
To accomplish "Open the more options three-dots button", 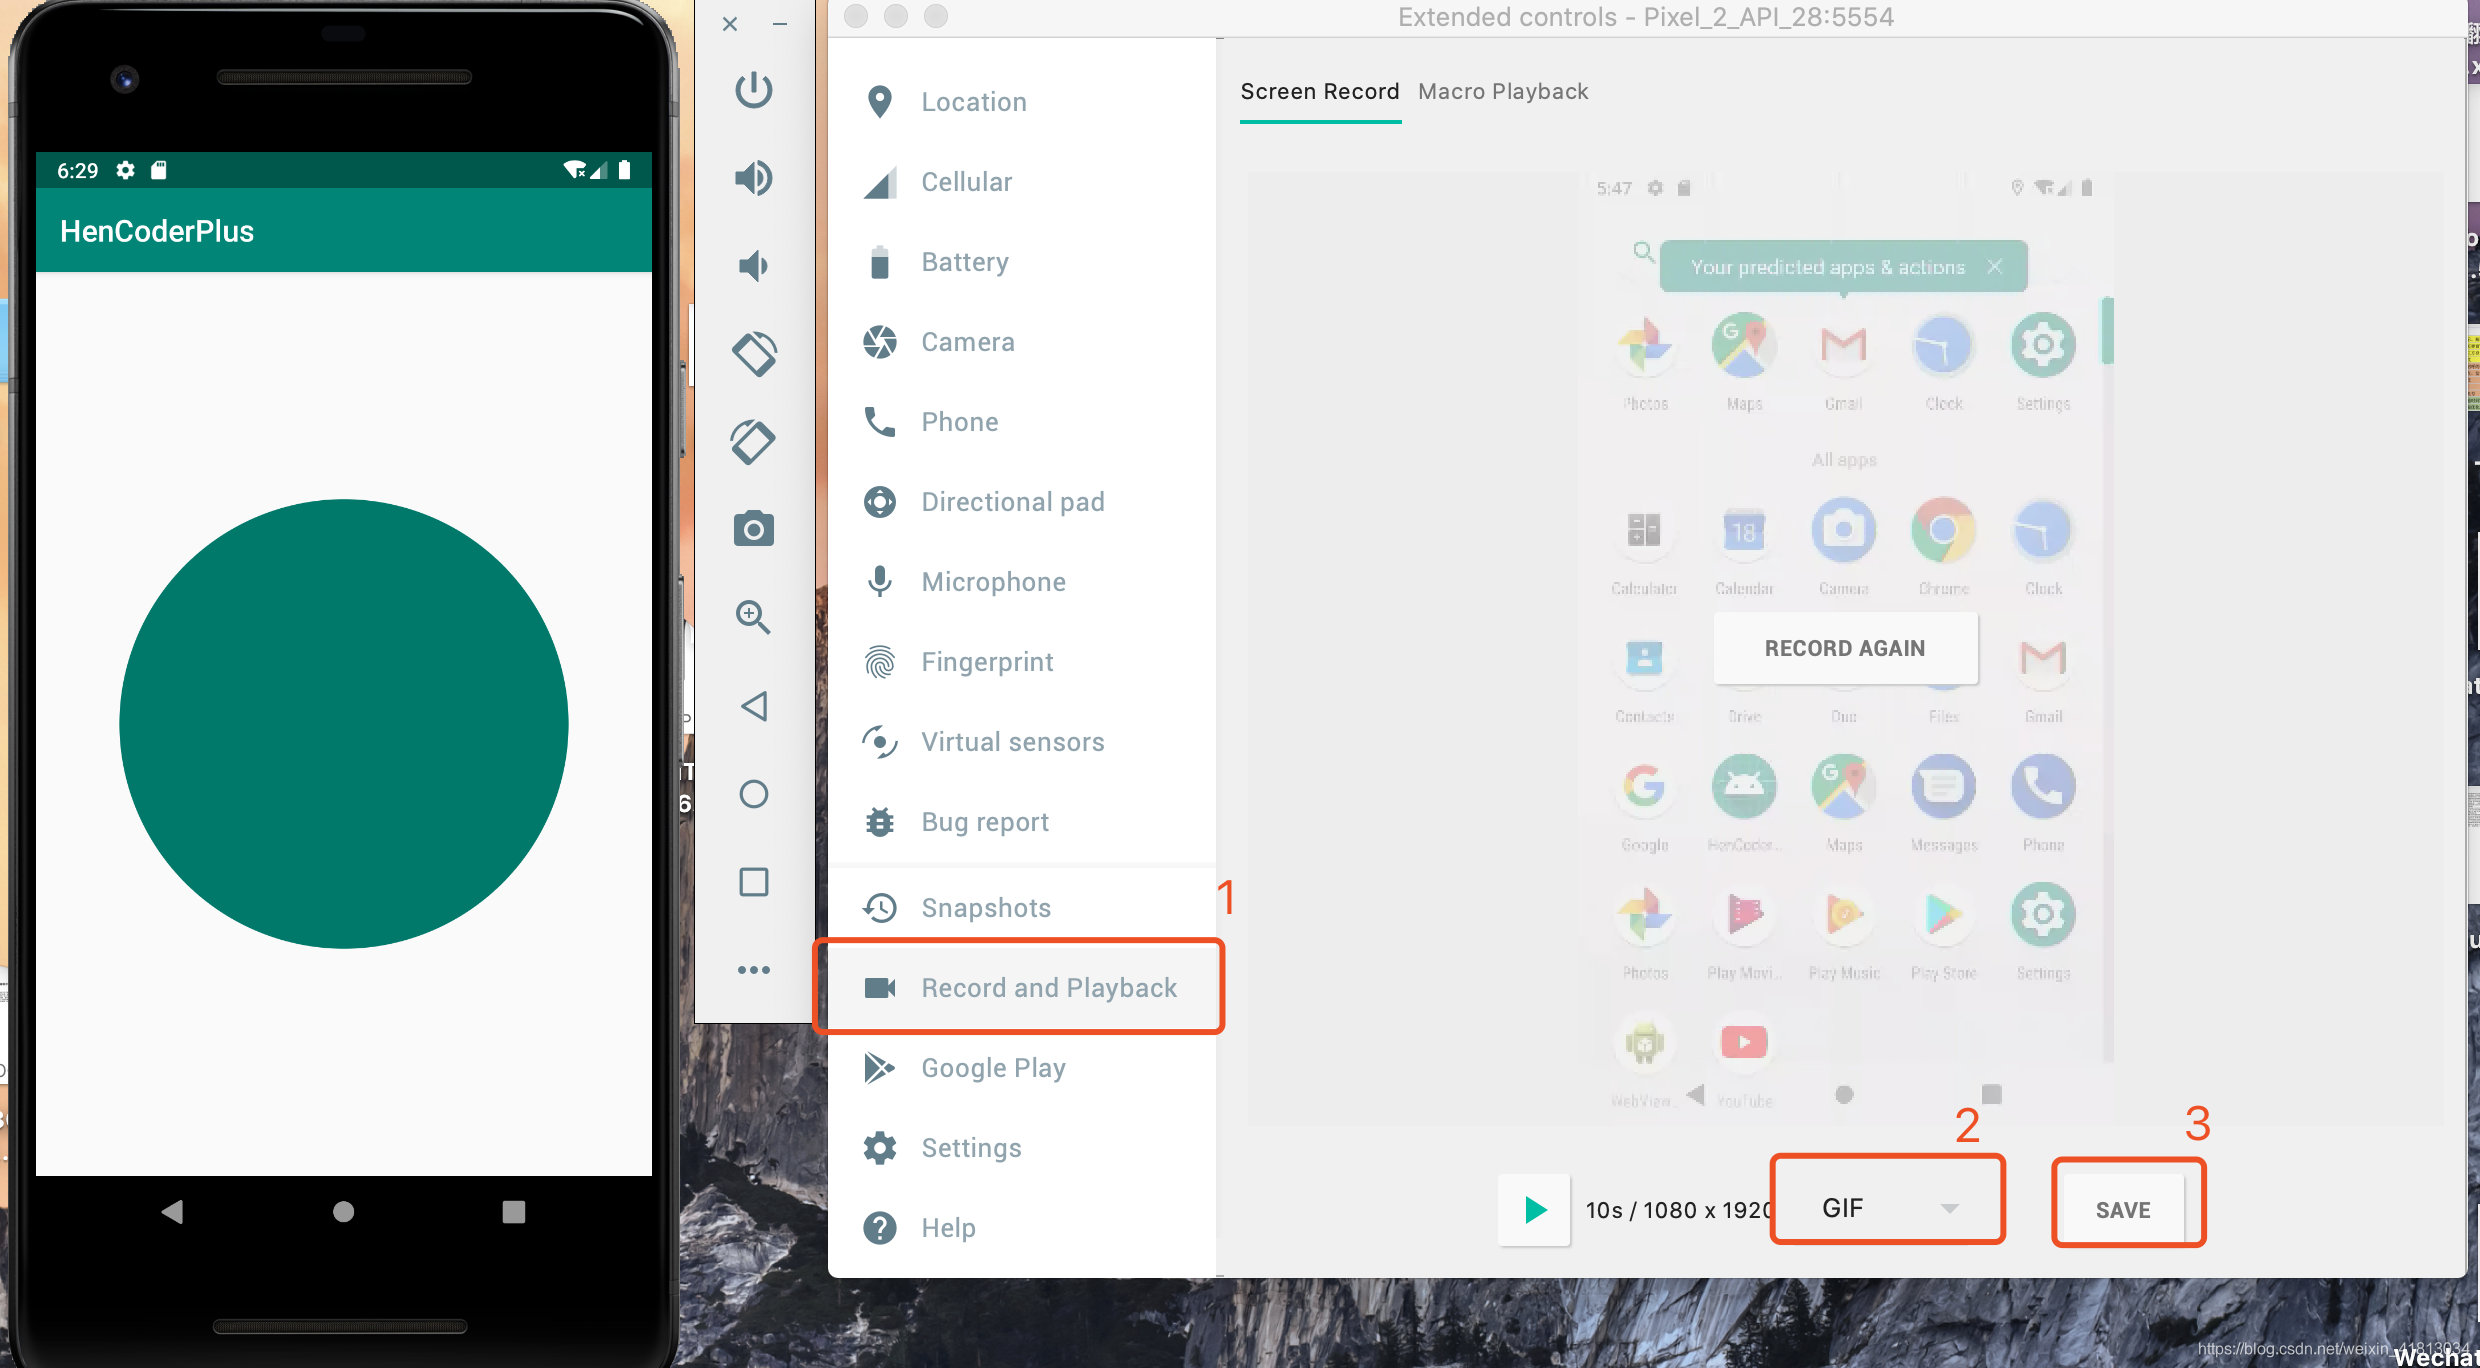I will (753, 970).
